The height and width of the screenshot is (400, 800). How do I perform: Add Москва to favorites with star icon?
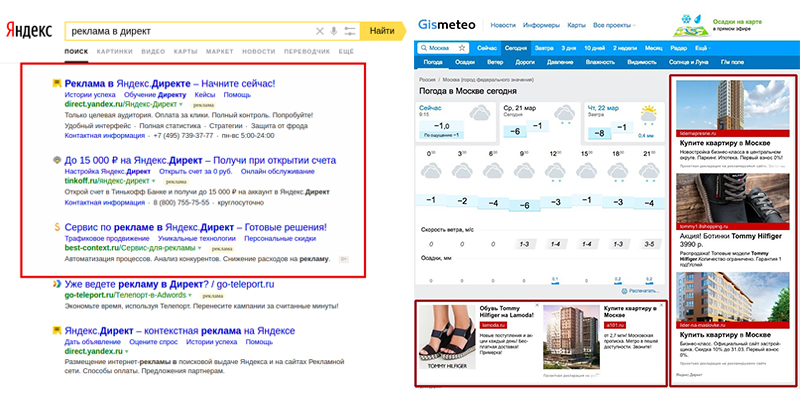click(462, 48)
